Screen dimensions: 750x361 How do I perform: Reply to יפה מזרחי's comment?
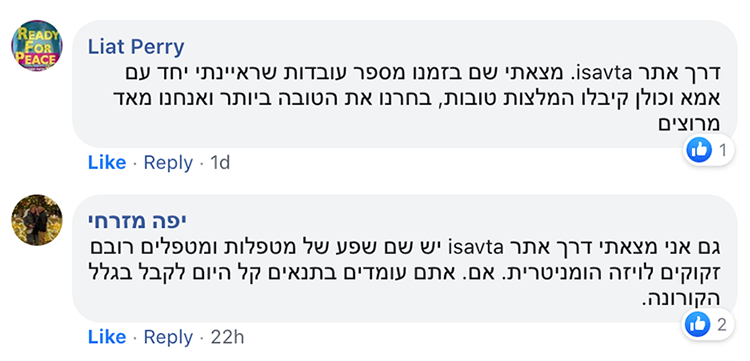pyautogui.click(x=168, y=338)
